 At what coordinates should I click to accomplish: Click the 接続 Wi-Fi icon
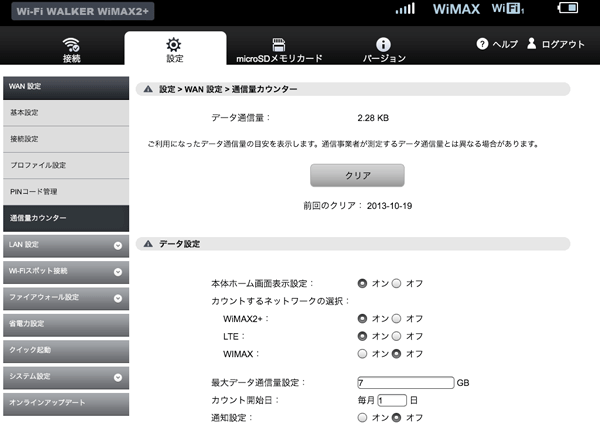pyautogui.click(x=71, y=44)
